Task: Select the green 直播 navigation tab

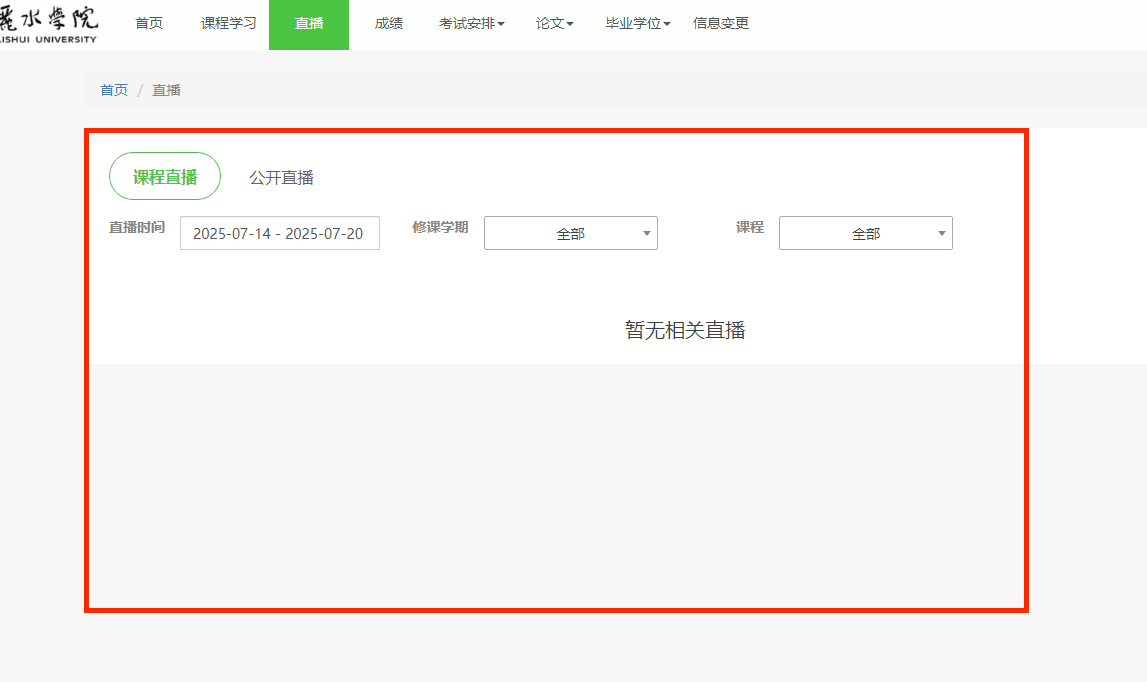Action: [x=309, y=24]
